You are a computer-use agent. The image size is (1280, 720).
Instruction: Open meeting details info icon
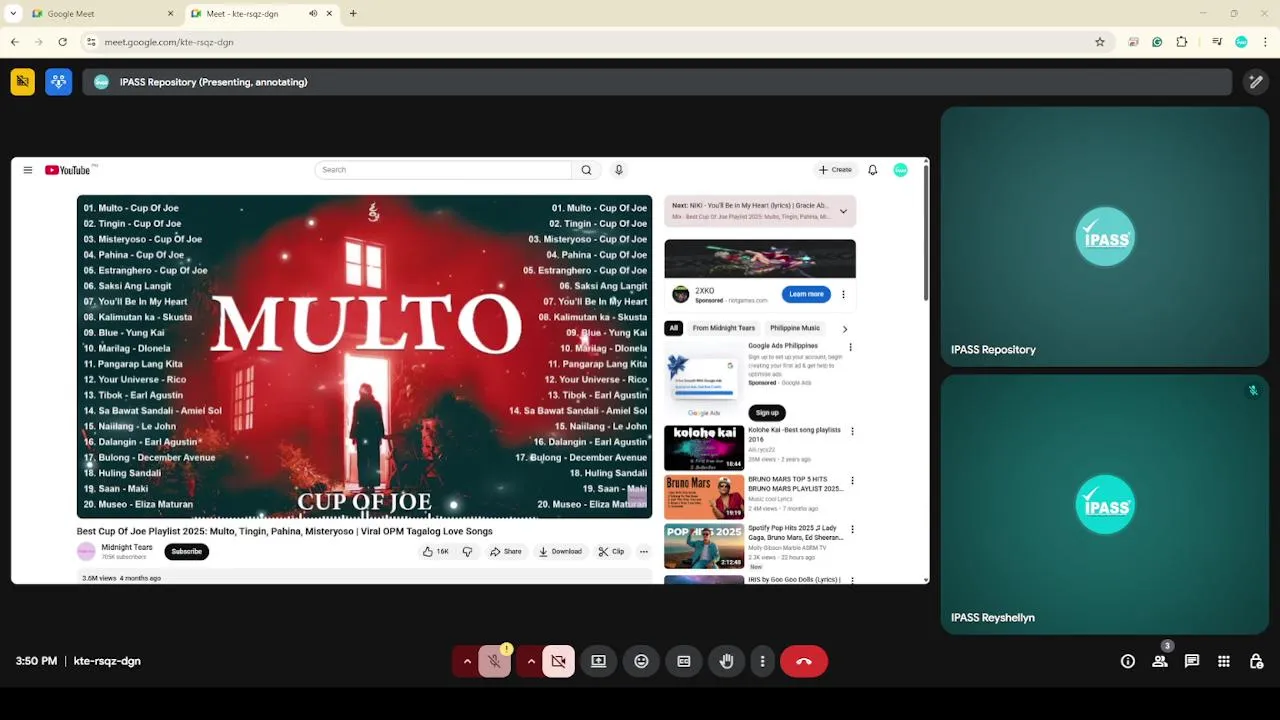coord(1128,661)
